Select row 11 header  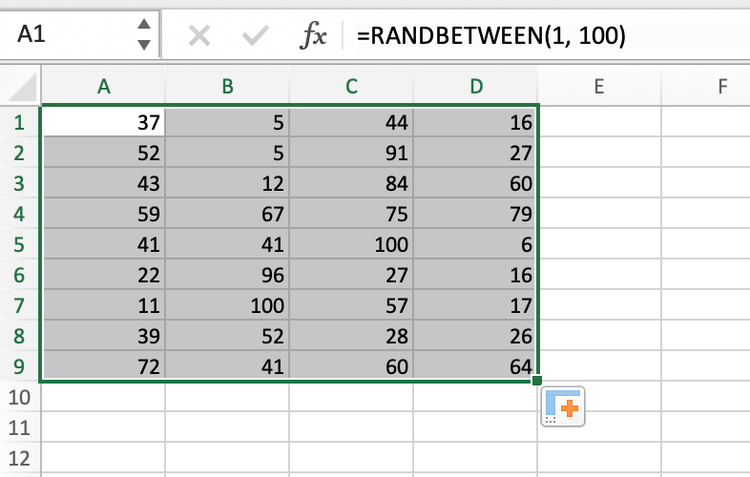tap(20, 428)
